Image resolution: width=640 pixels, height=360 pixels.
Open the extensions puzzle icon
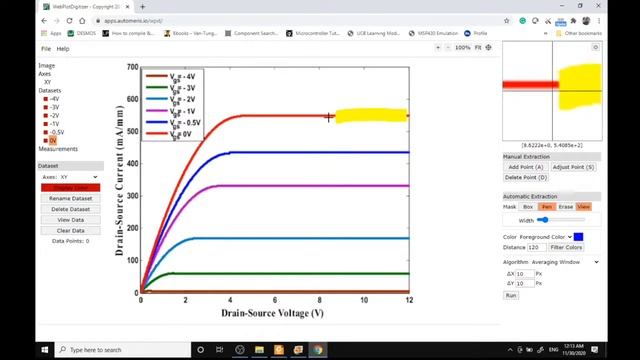pos(573,21)
